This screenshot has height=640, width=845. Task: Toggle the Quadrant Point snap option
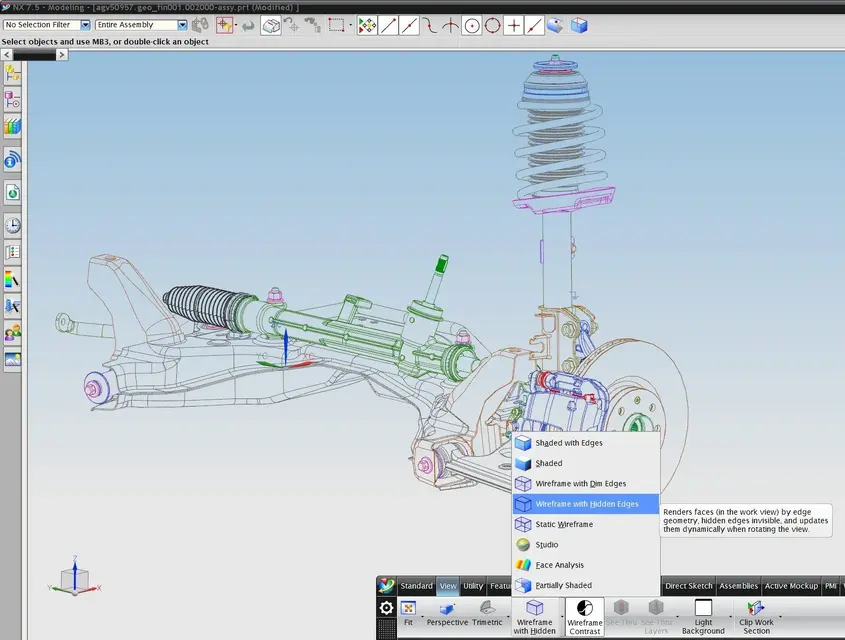tap(493, 25)
